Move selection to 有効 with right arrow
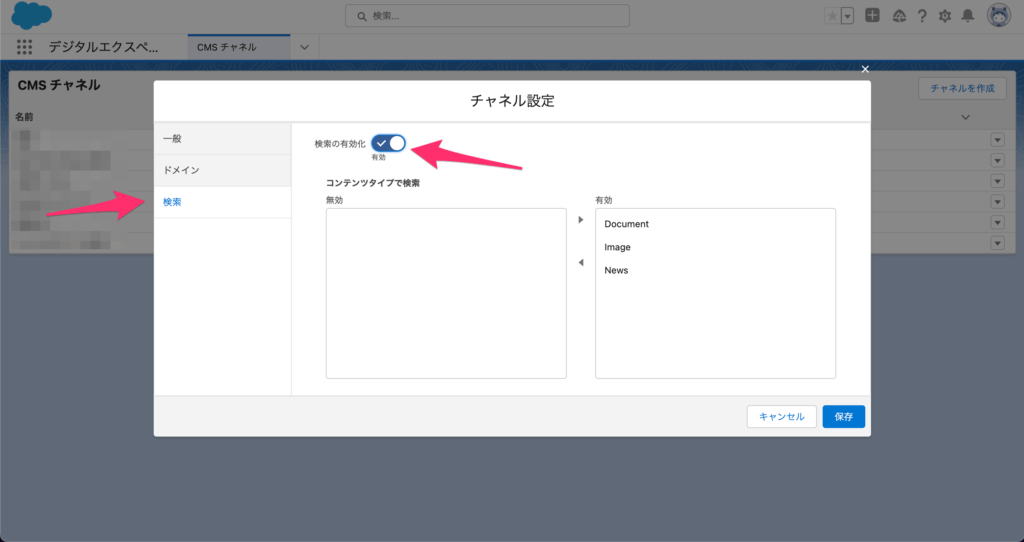The image size is (1024, 542). point(581,220)
